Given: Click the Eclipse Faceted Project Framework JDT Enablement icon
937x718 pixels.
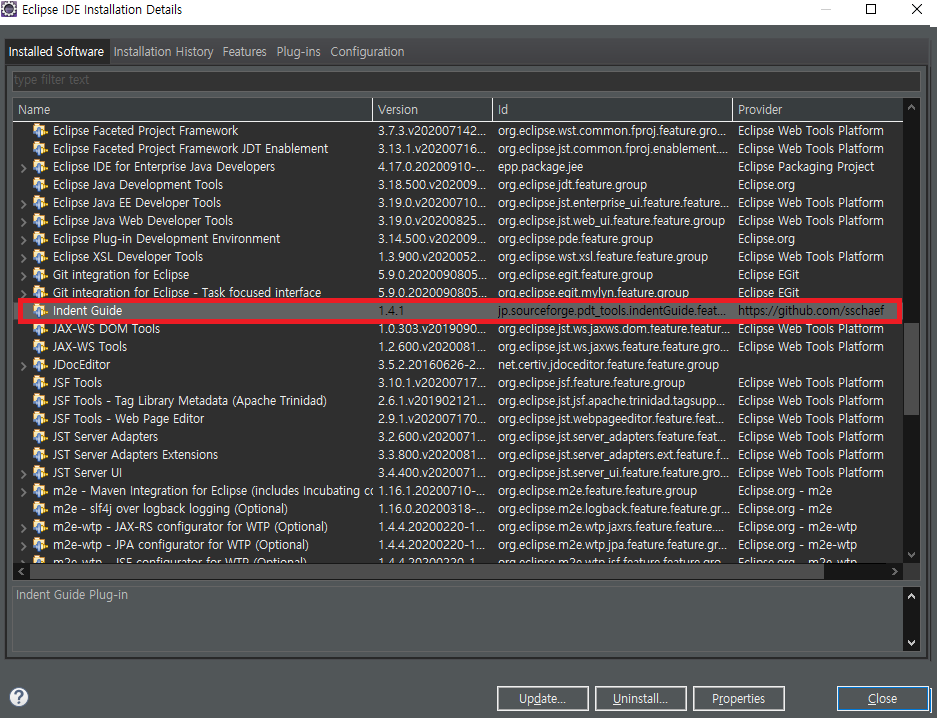Looking at the screenshot, I should point(40,148).
